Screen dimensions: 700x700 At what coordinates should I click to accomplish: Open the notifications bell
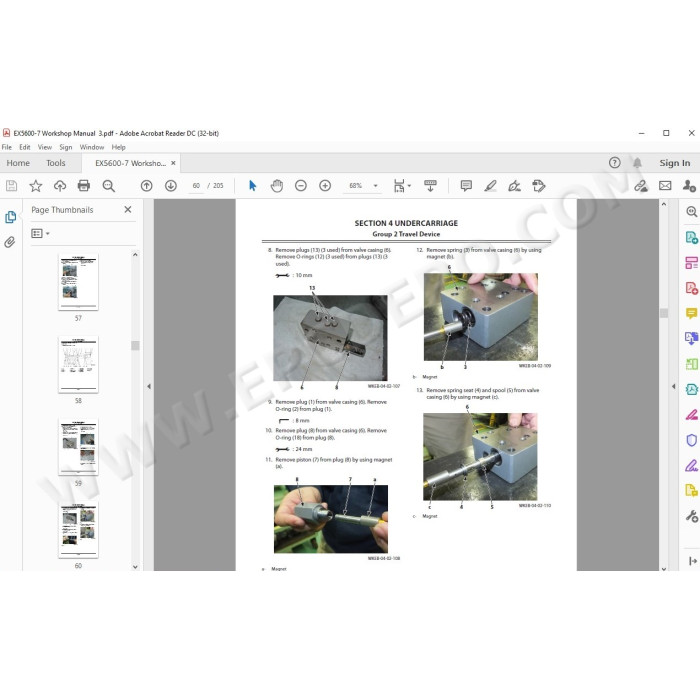tap(638, 163)
